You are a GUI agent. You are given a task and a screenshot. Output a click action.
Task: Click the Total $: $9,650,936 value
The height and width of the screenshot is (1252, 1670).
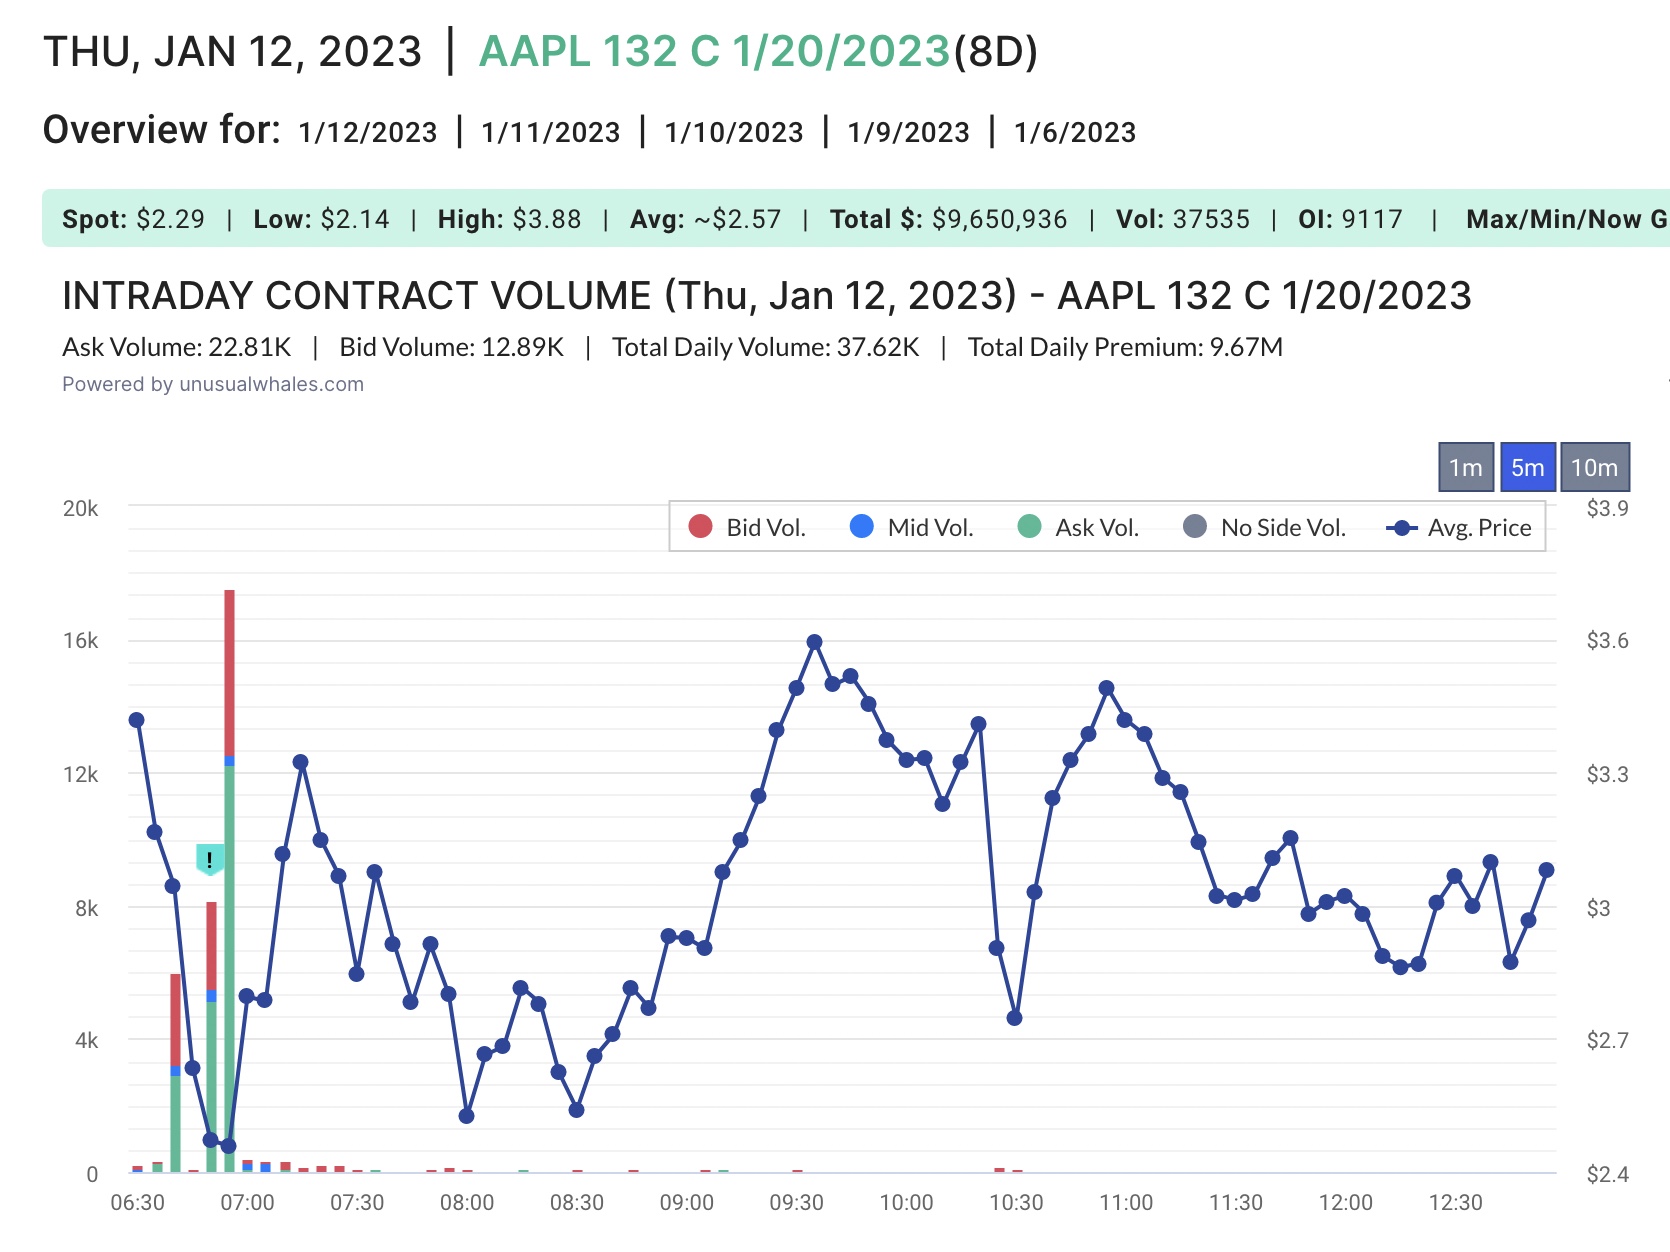point(948,219)
